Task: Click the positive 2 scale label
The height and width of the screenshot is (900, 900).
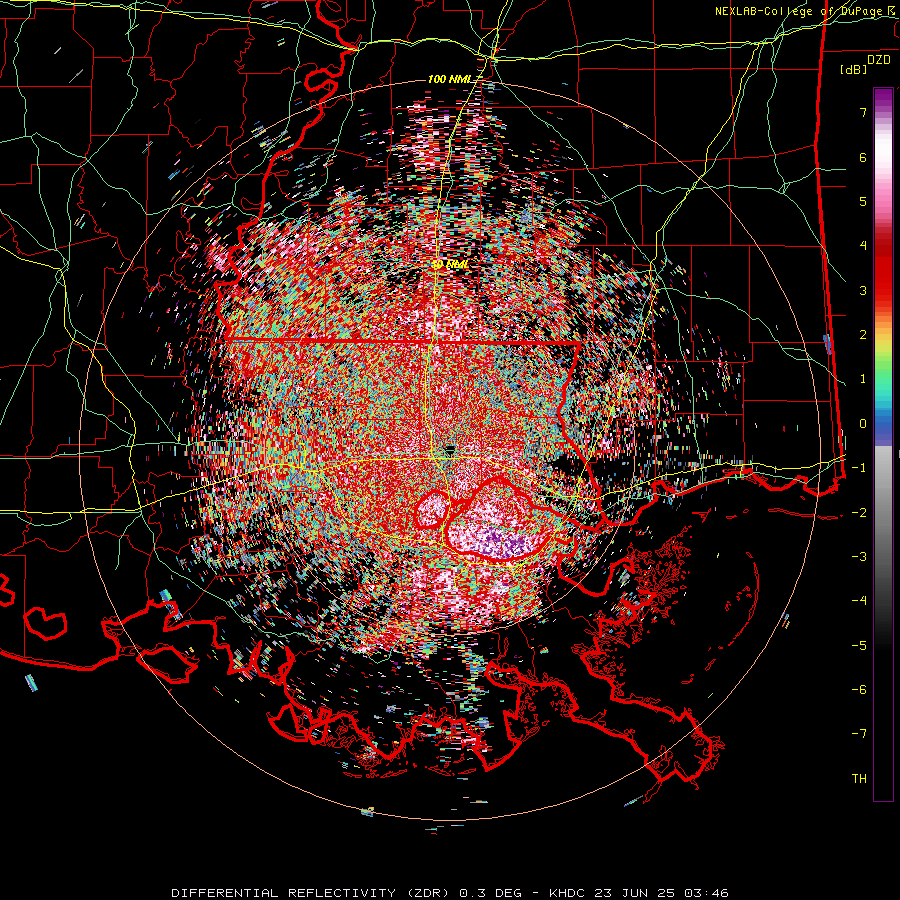Action: coord(863,335)
